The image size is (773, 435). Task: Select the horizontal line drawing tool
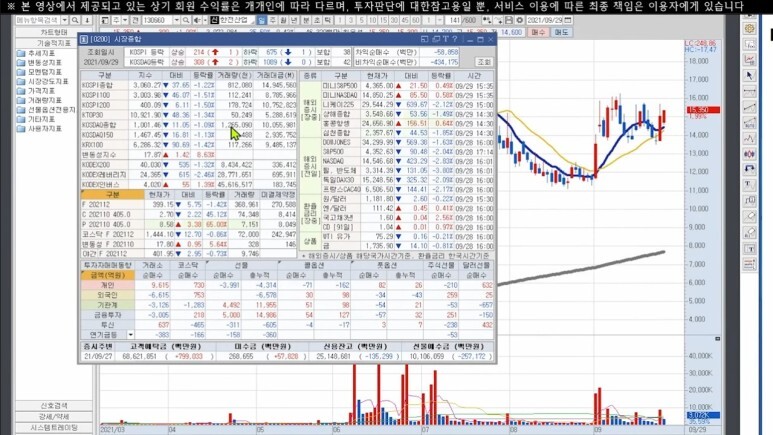[749, 91]
